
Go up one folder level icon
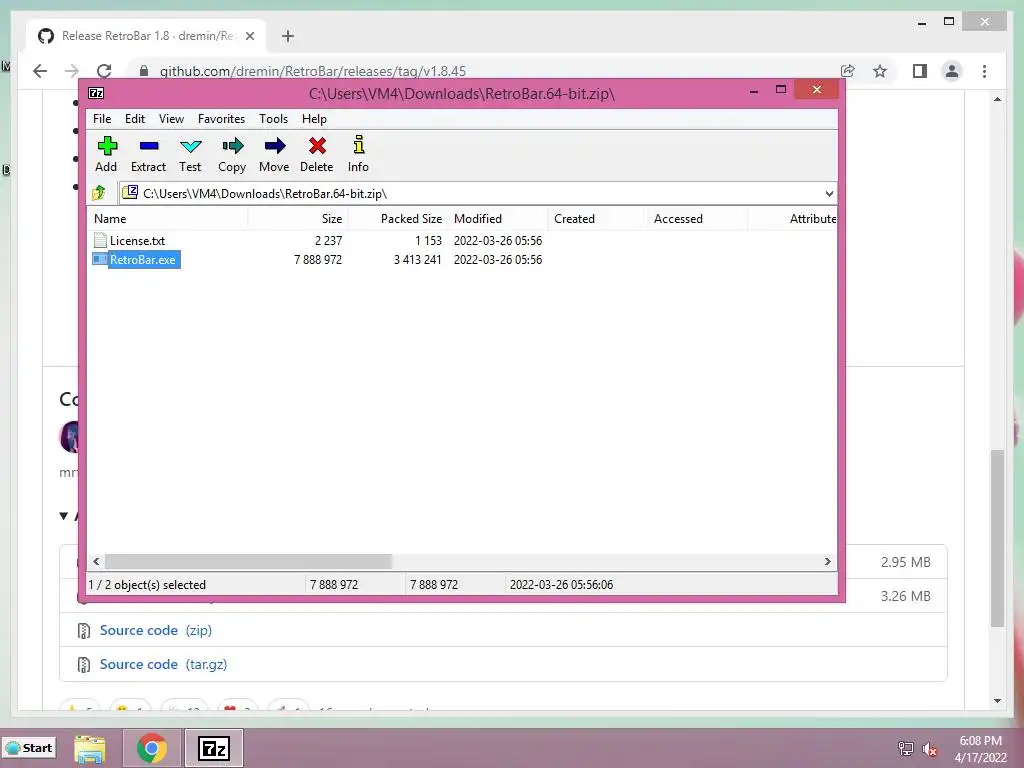pos(99,193)
